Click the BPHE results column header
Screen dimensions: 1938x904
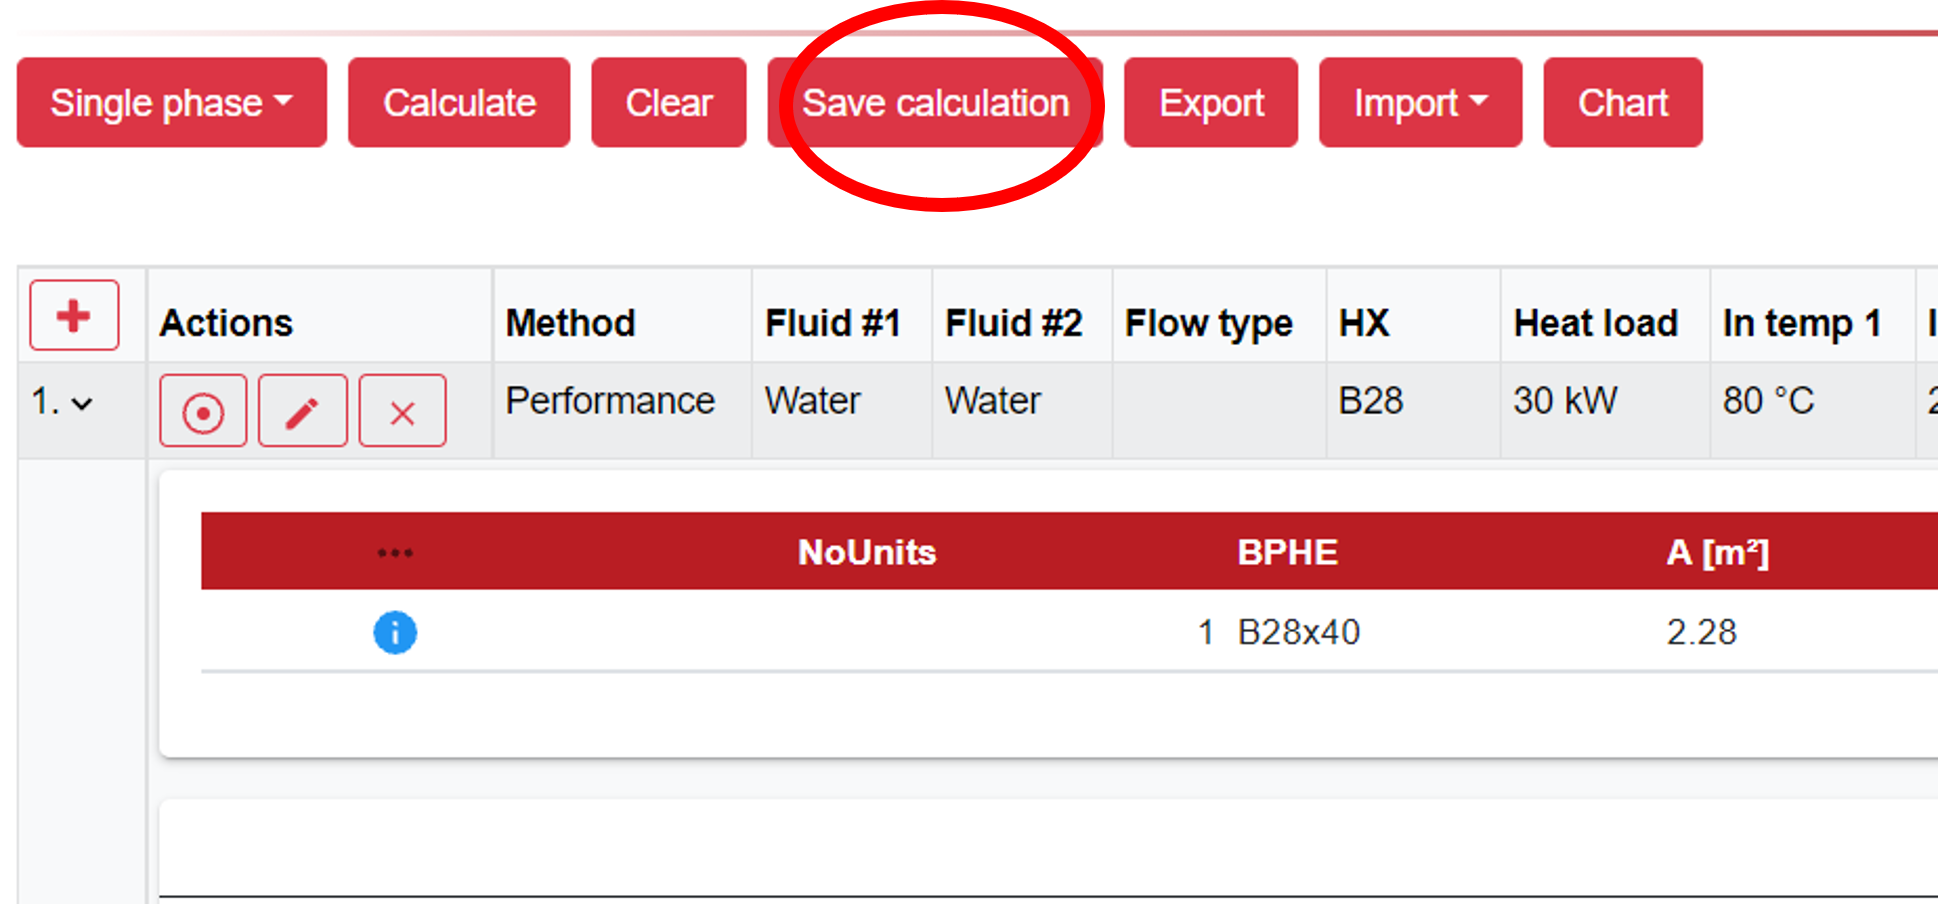[1287, 552]
